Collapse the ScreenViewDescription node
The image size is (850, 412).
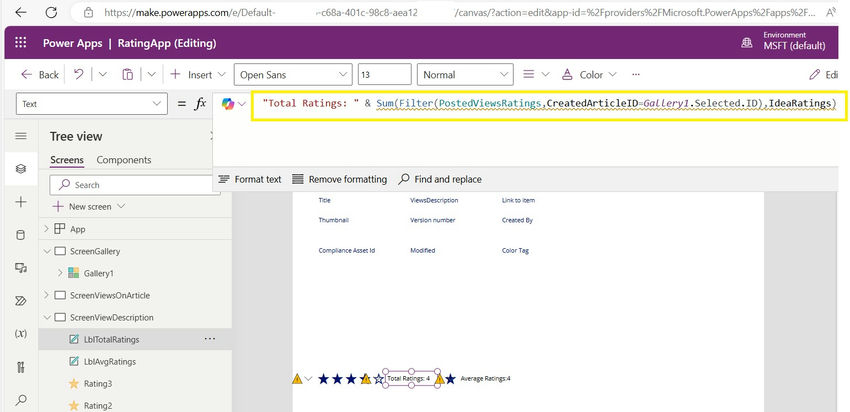click(x=46, y=317)
